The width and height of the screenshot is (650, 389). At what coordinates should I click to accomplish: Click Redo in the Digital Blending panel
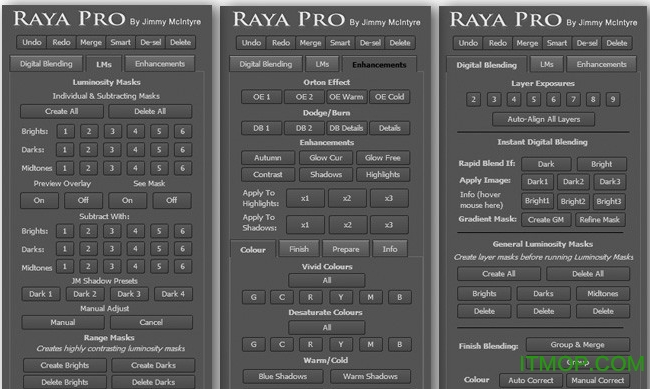[497, 43]
